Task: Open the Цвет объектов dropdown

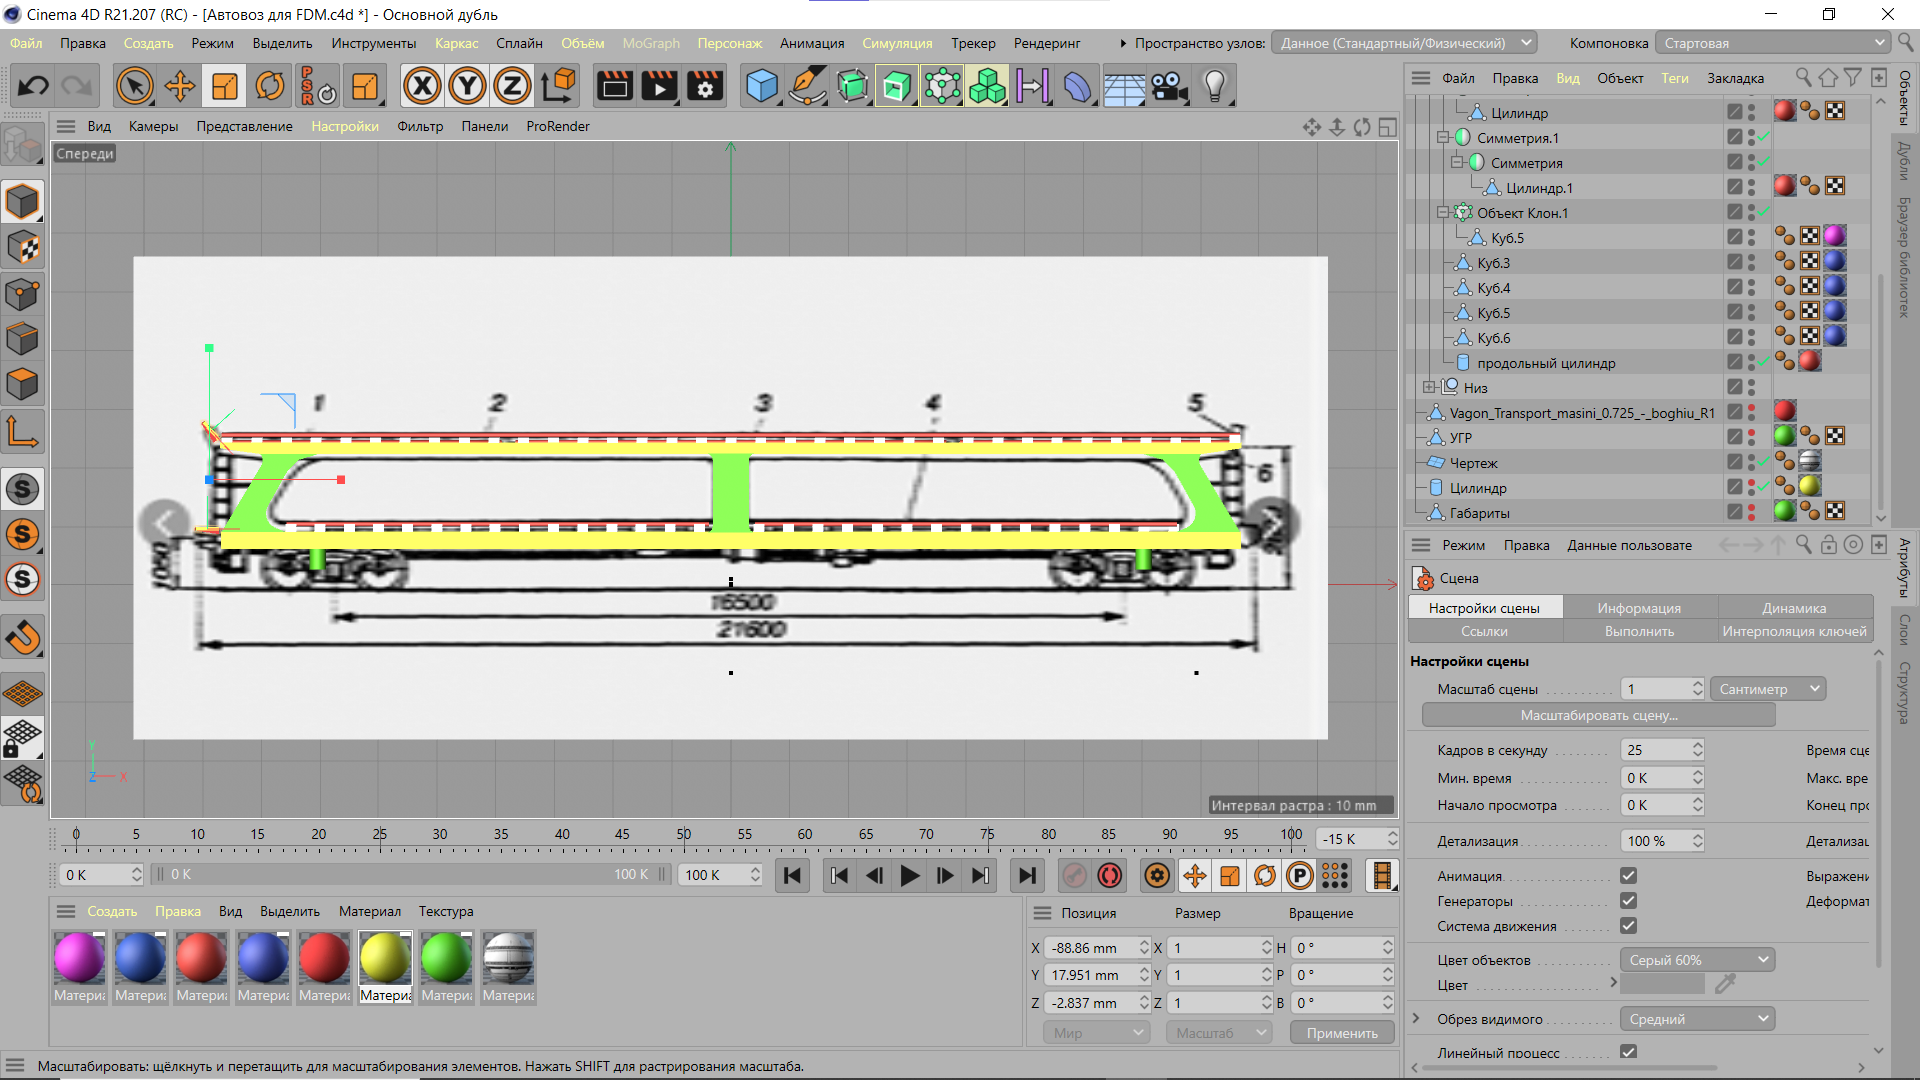Action: click(1697, 960)
